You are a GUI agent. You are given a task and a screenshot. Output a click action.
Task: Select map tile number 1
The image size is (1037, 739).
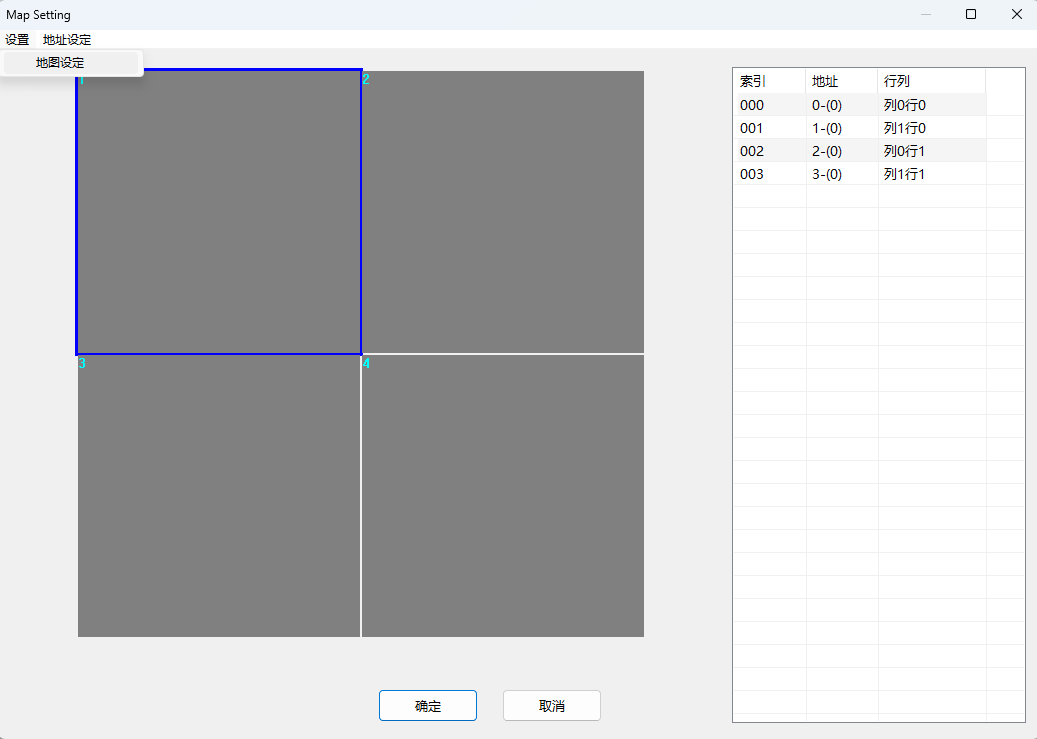click(219, 212)
